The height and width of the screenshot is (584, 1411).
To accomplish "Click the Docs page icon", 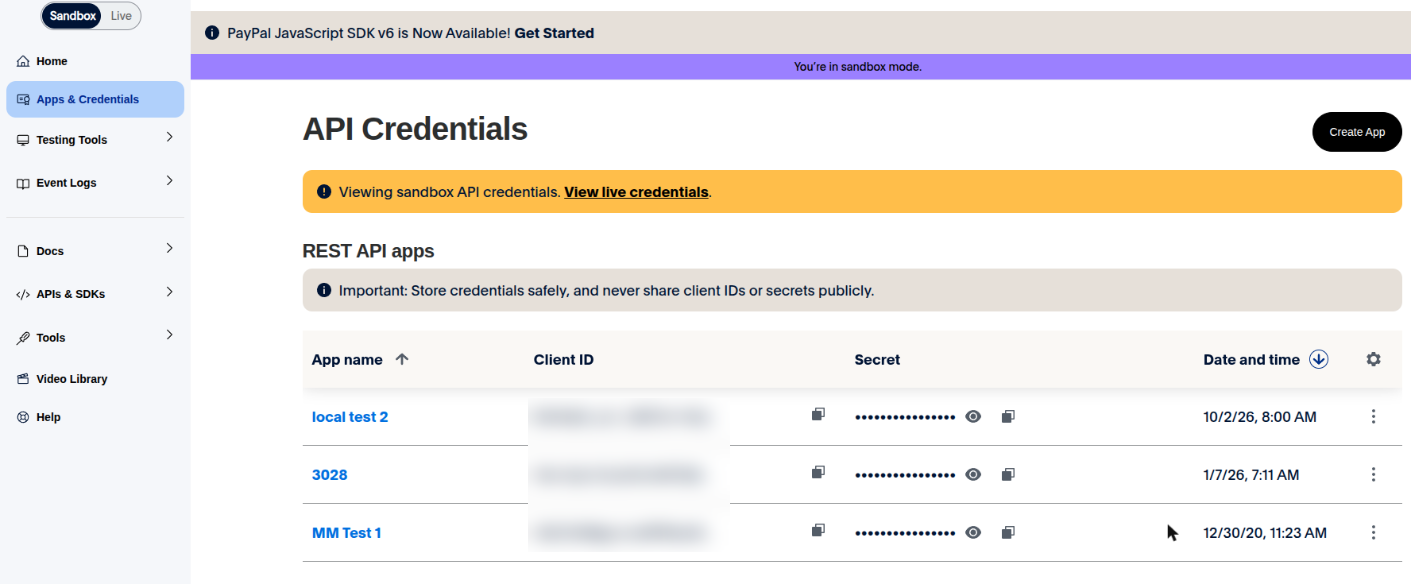I will tap(23, 251).
